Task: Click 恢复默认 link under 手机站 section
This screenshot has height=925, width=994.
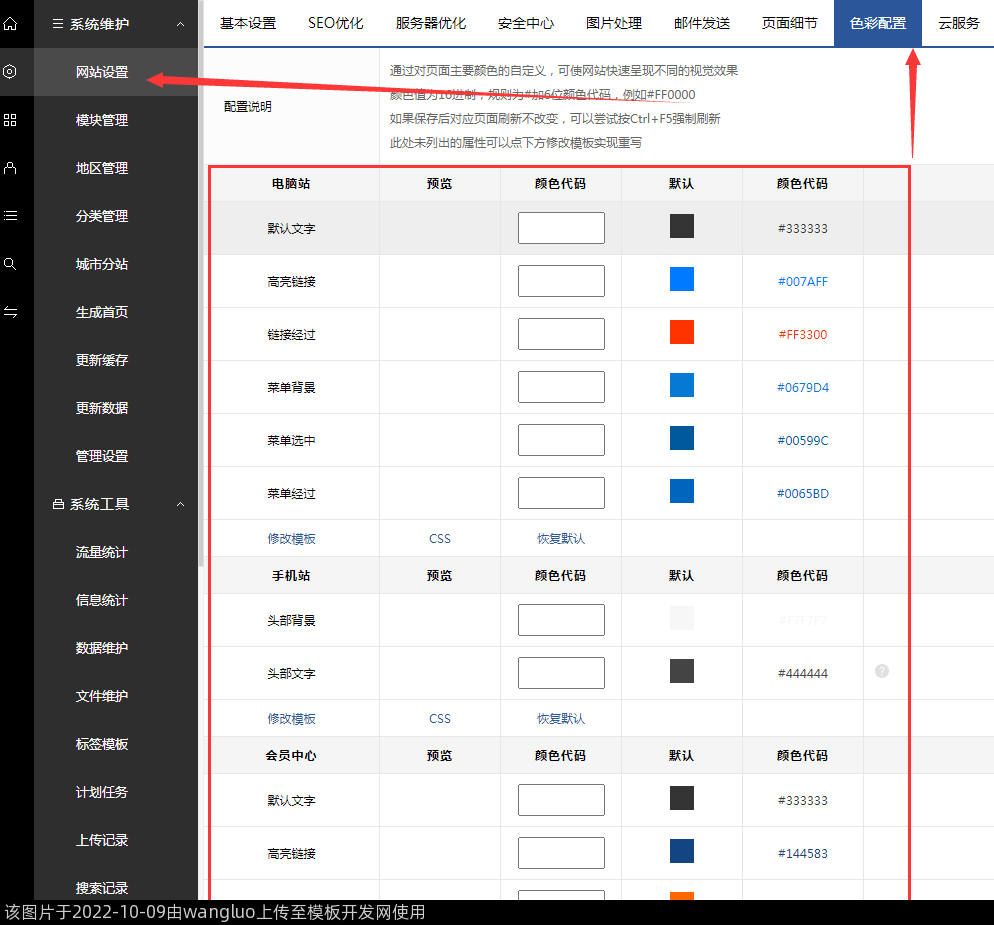Action: (560, 718)
